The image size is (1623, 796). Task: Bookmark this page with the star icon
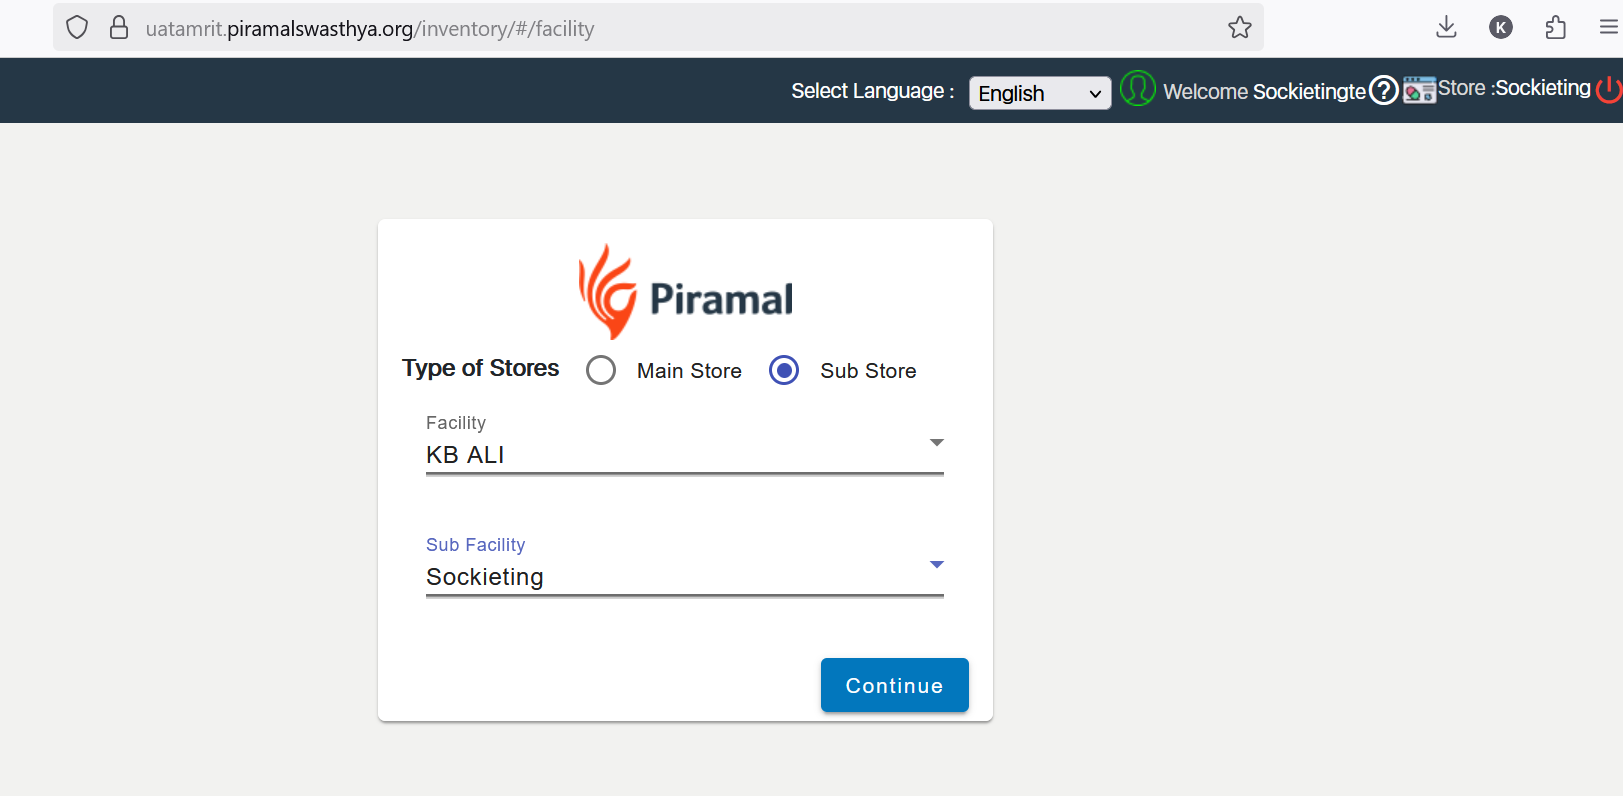pyautogui.click(x=1240, y=28)
